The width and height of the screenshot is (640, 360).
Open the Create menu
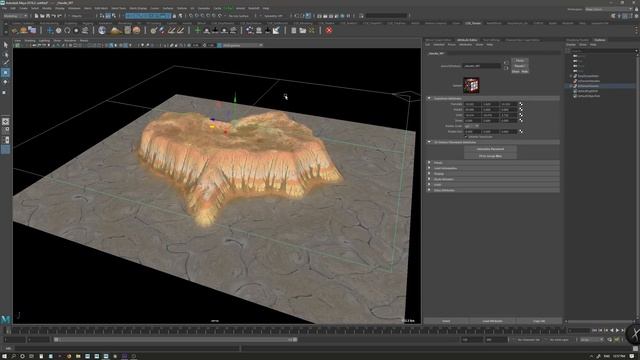point(24,8)
